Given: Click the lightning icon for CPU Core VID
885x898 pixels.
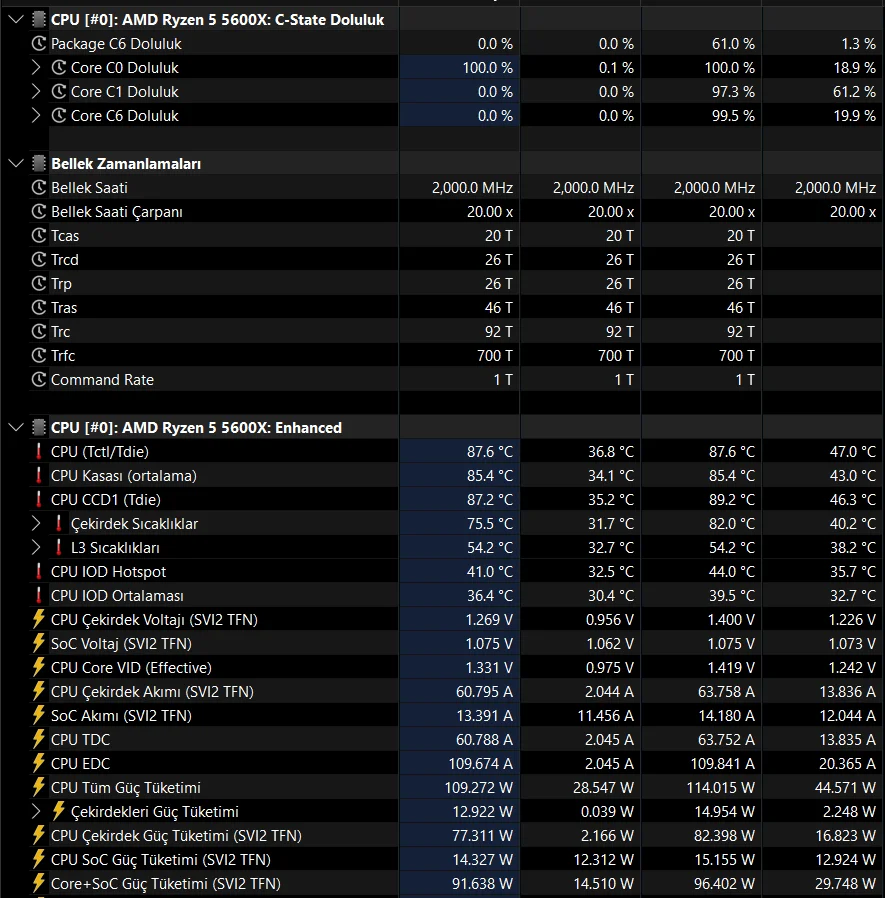Looking at the screenshot, I should pos(38,667).
